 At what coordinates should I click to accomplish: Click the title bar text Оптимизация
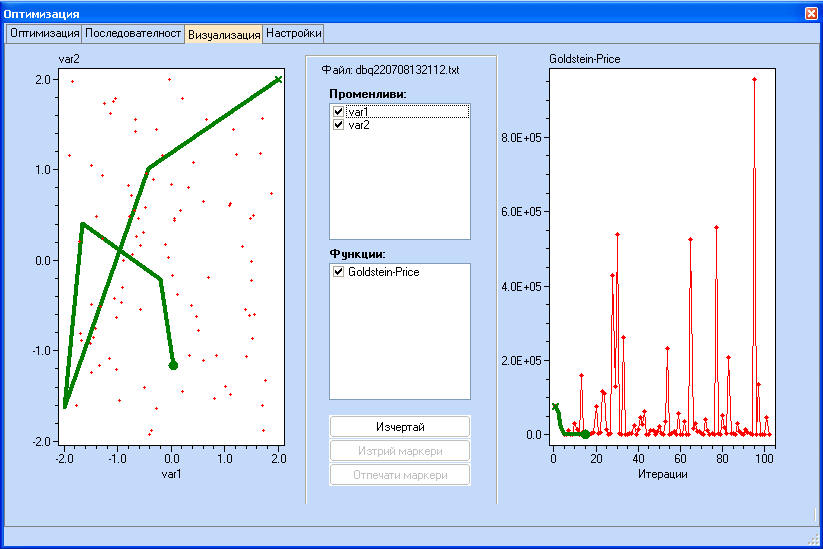click(42, 13)
